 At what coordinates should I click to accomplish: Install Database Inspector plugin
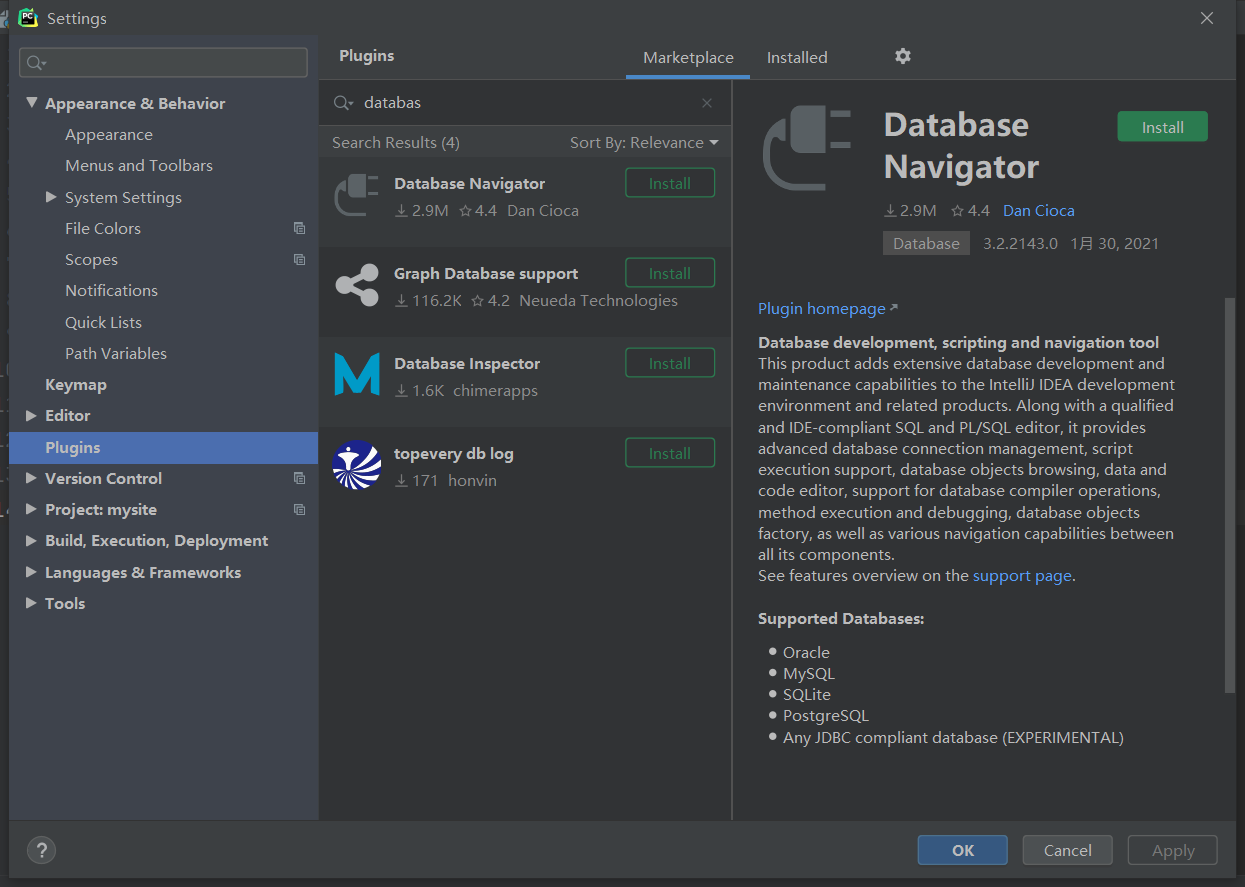pyautogui.click(x=670, y=363)
